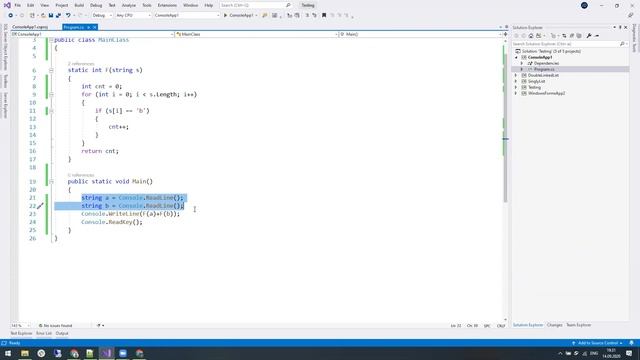Open File Explorer from the taskbar
640x360 pixels.
click(x=25, y=353)
